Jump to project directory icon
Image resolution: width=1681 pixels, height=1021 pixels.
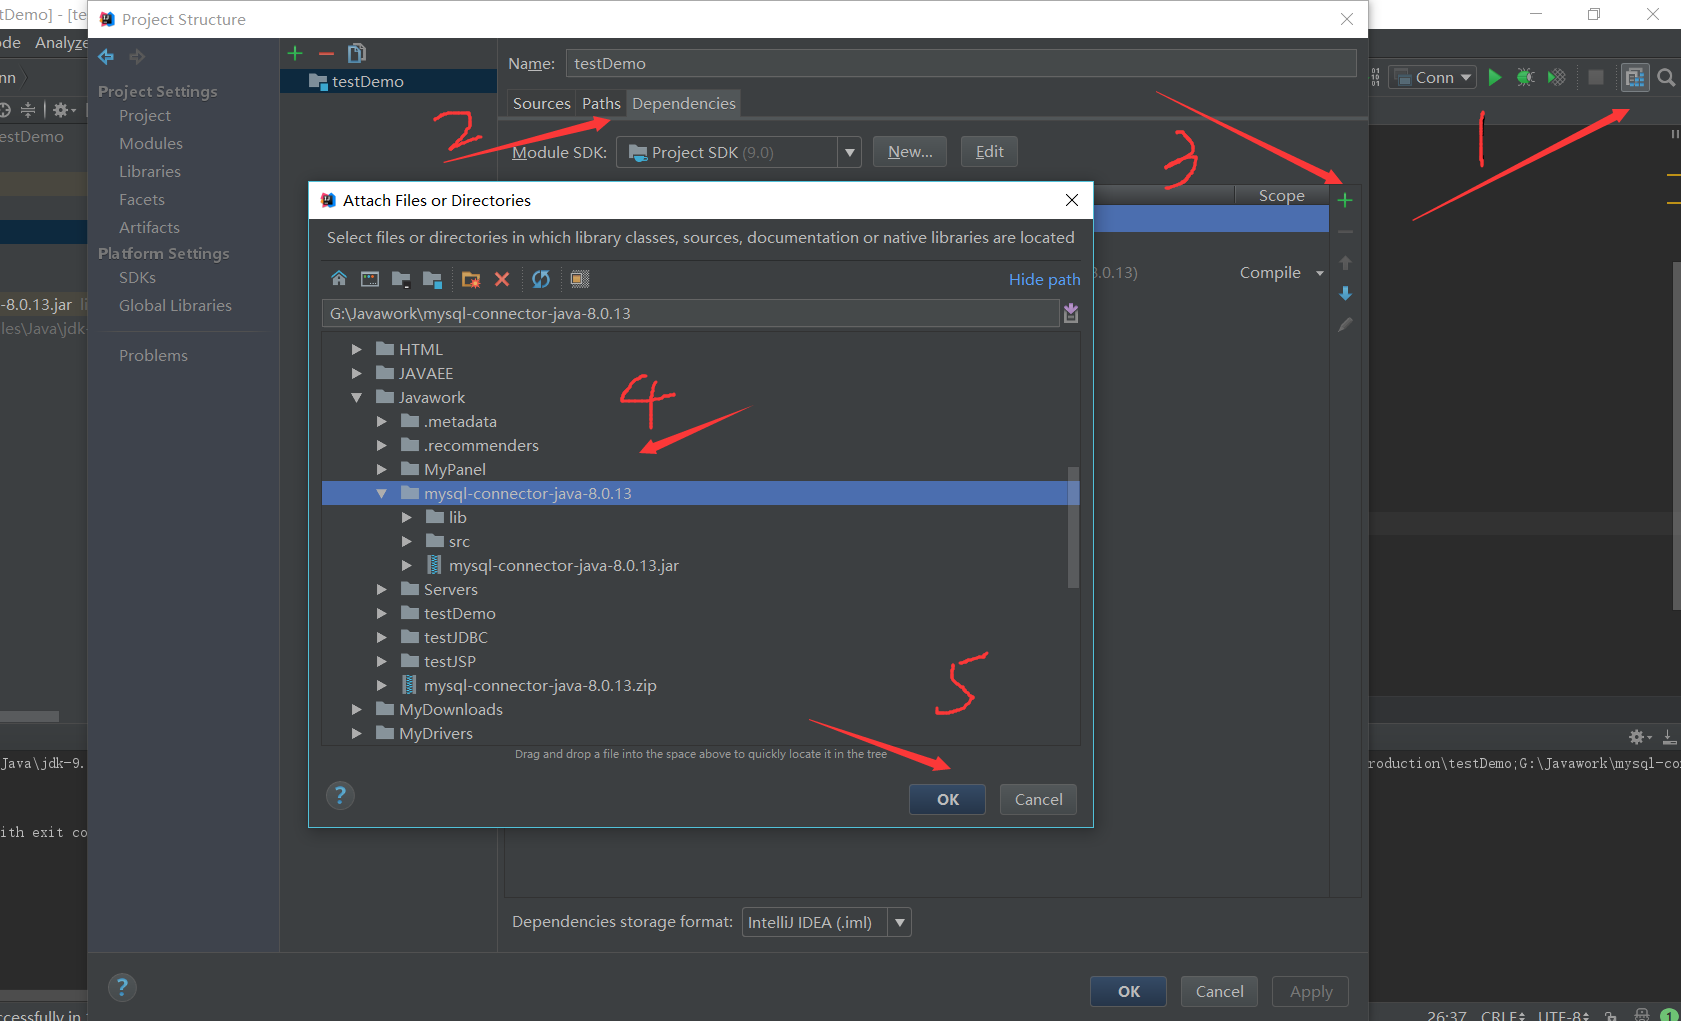point(401,279)
